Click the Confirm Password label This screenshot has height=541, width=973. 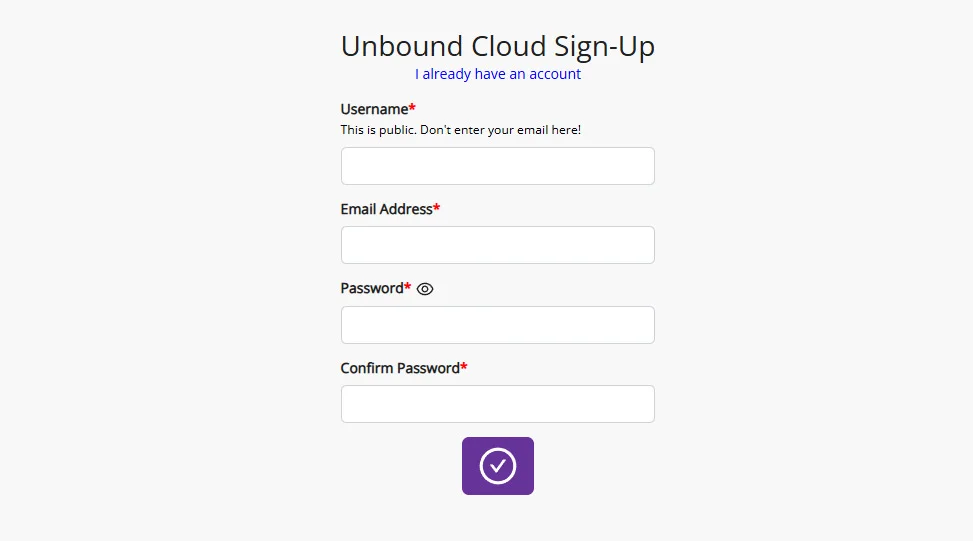point(399,368)
